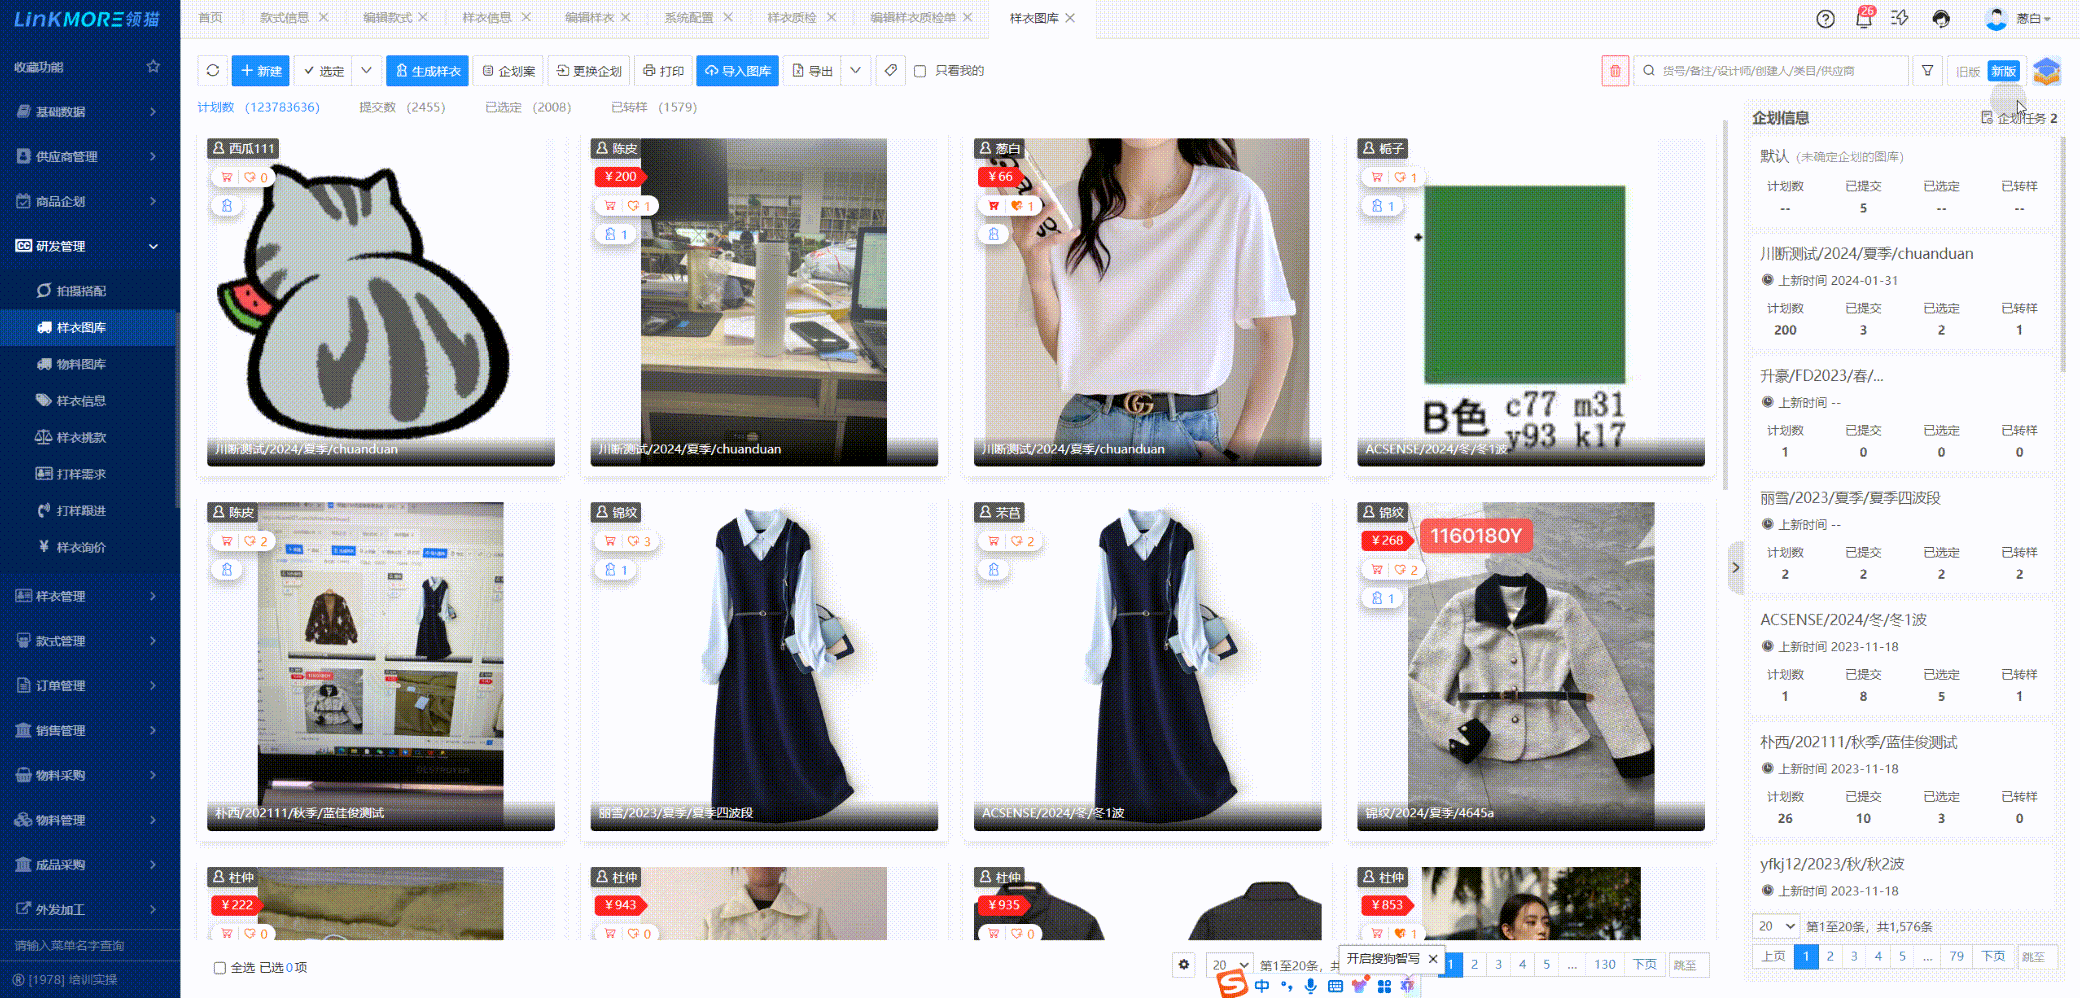Click the 生成样衣 button
The width and height of the screenshot is (2080, 998).
pyautogui.click(x=427, y=71)
